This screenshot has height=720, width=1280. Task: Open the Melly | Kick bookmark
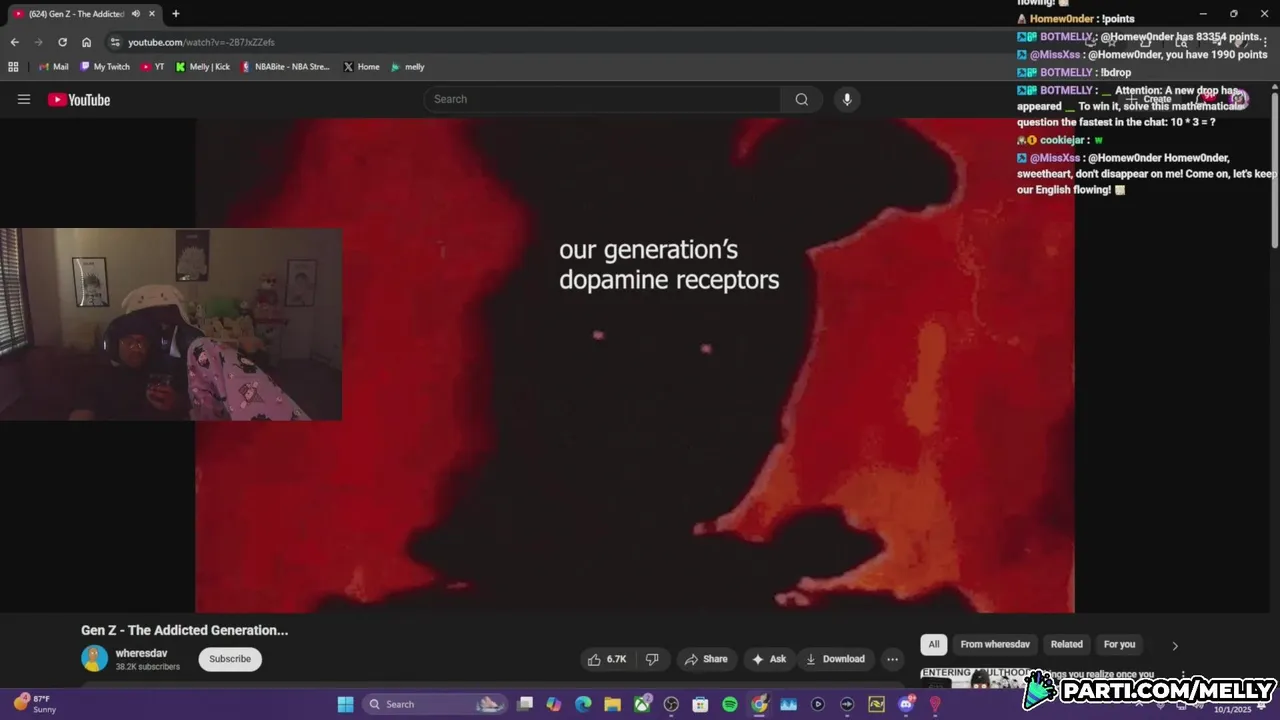(203, 67)
